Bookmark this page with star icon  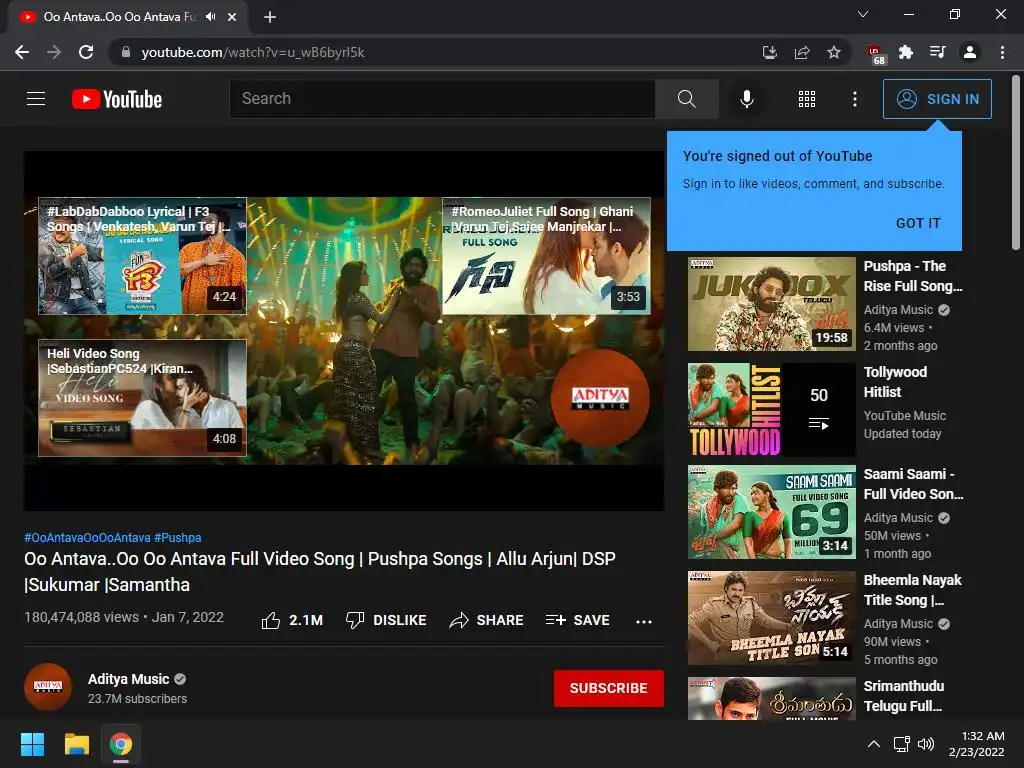[x=834, y=52]
